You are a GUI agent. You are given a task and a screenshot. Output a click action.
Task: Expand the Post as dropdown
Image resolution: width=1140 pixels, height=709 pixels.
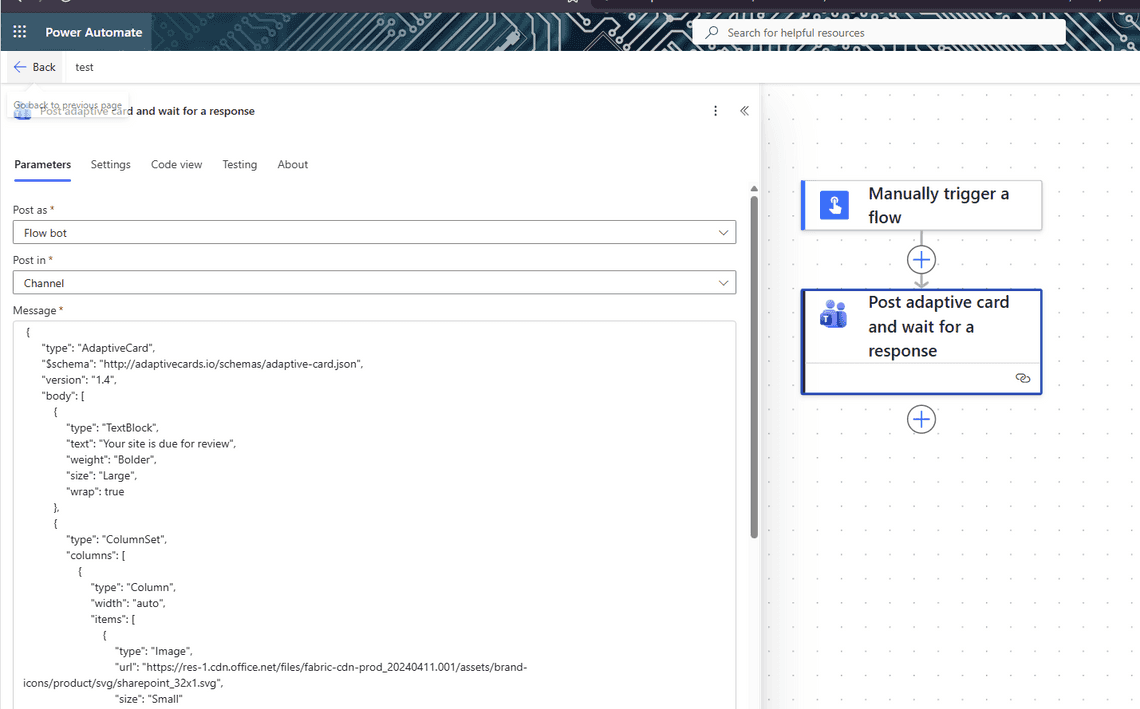click(723, 233)
